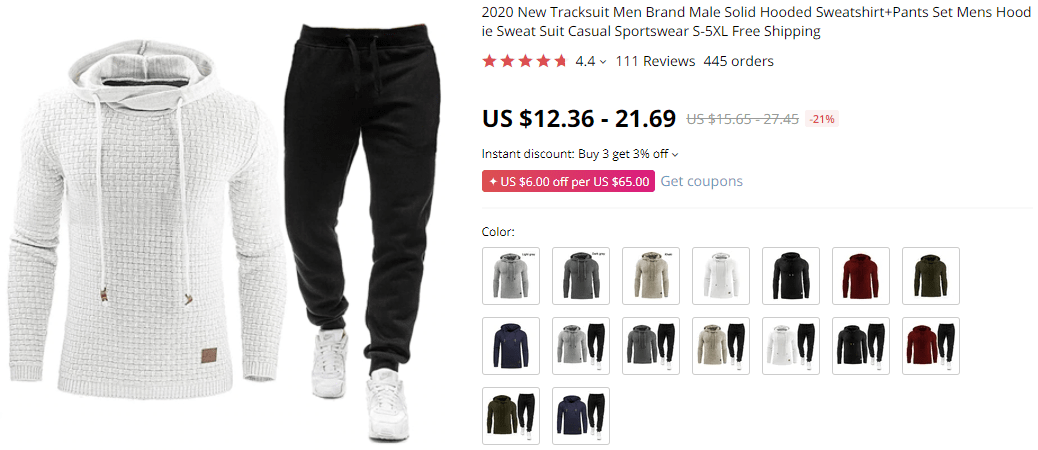Expand the 4.4 rating breakdown dropdown

(590, 62)
